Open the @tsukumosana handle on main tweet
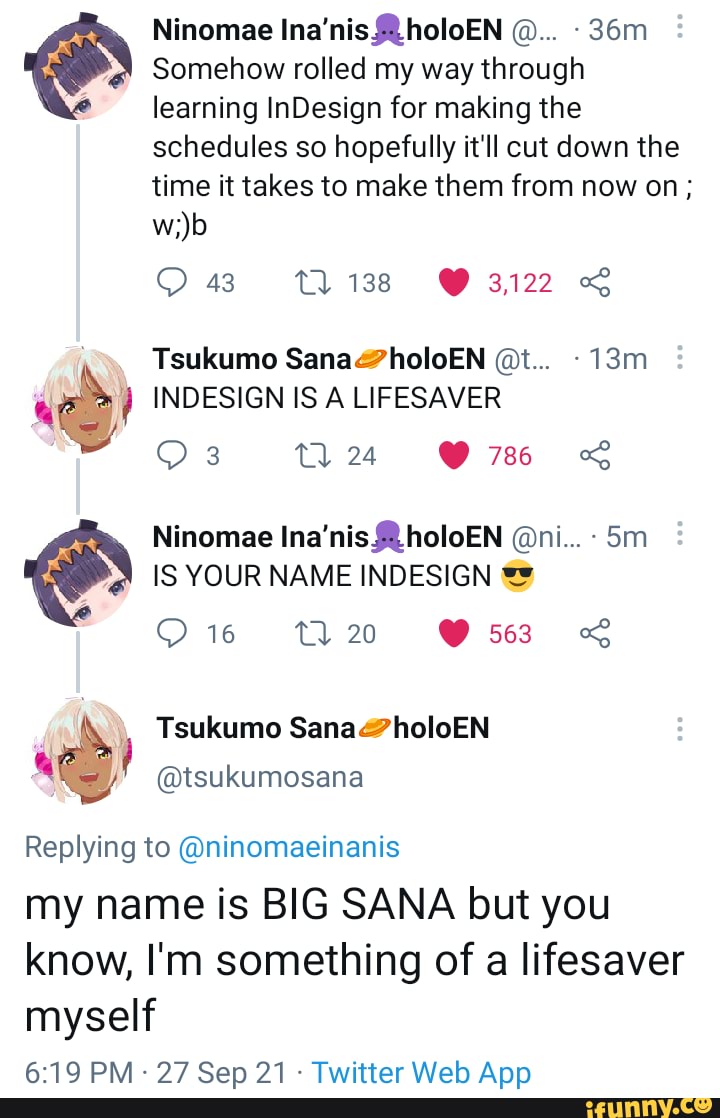This screenshot has height=1118, width=720. pos(260,777)
